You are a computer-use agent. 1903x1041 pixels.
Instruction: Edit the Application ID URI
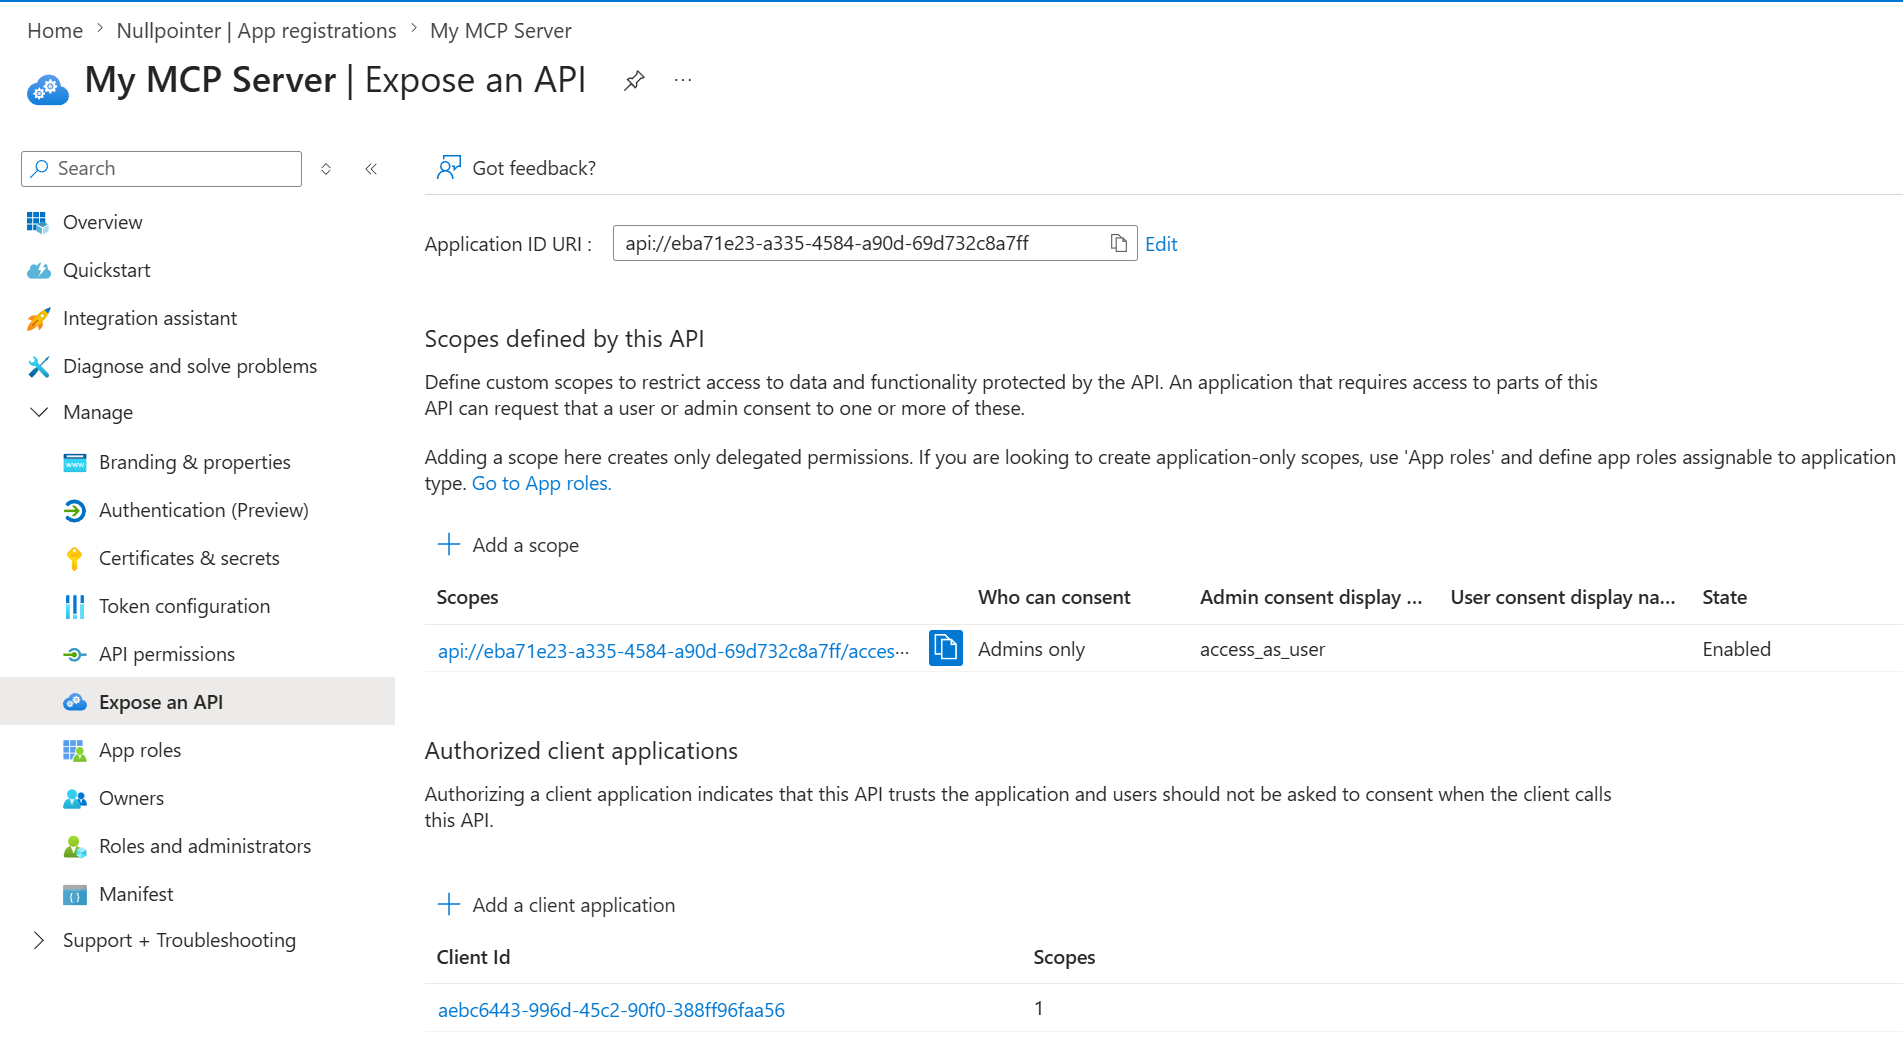[1161, 244]
